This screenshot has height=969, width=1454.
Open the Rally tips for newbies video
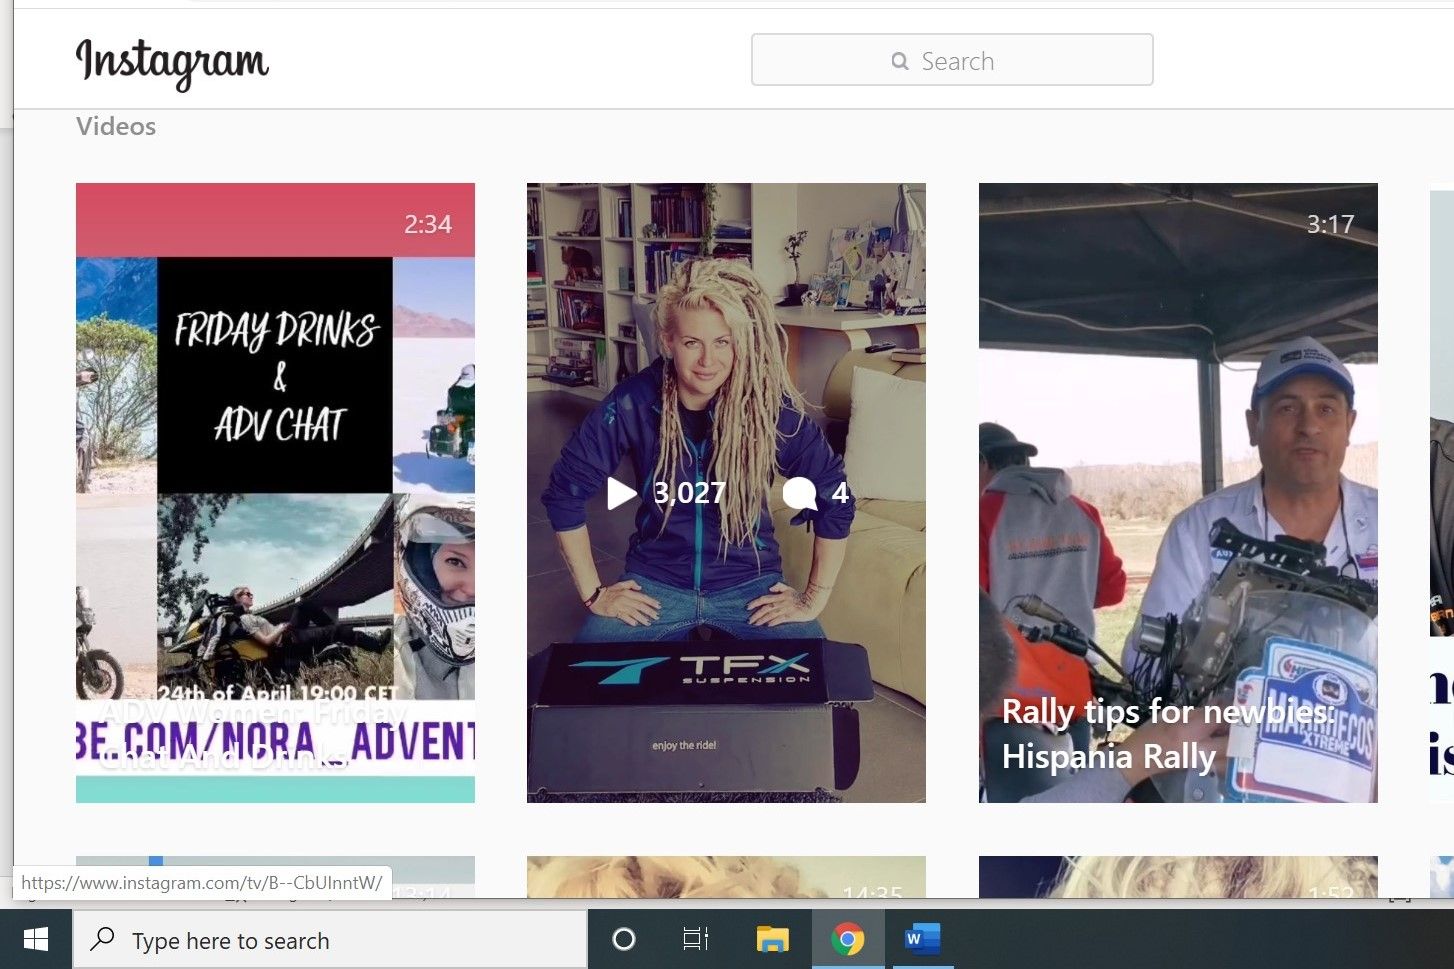pyautogui.click(x=1178, y=492)
